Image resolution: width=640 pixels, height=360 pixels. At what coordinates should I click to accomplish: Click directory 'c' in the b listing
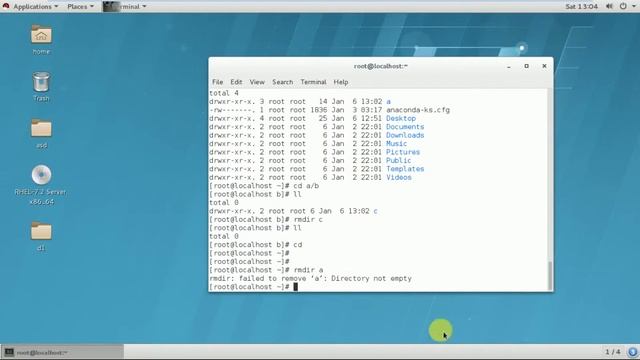pyautogui.click(x=376, y=211)
